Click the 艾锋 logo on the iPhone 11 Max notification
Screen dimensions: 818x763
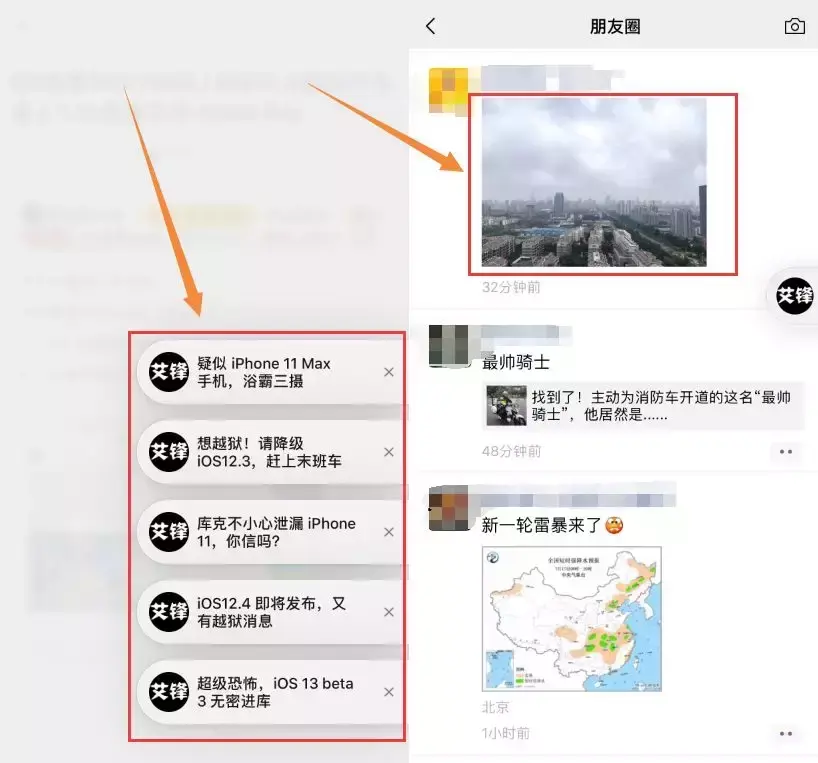[x=167, y=371]
